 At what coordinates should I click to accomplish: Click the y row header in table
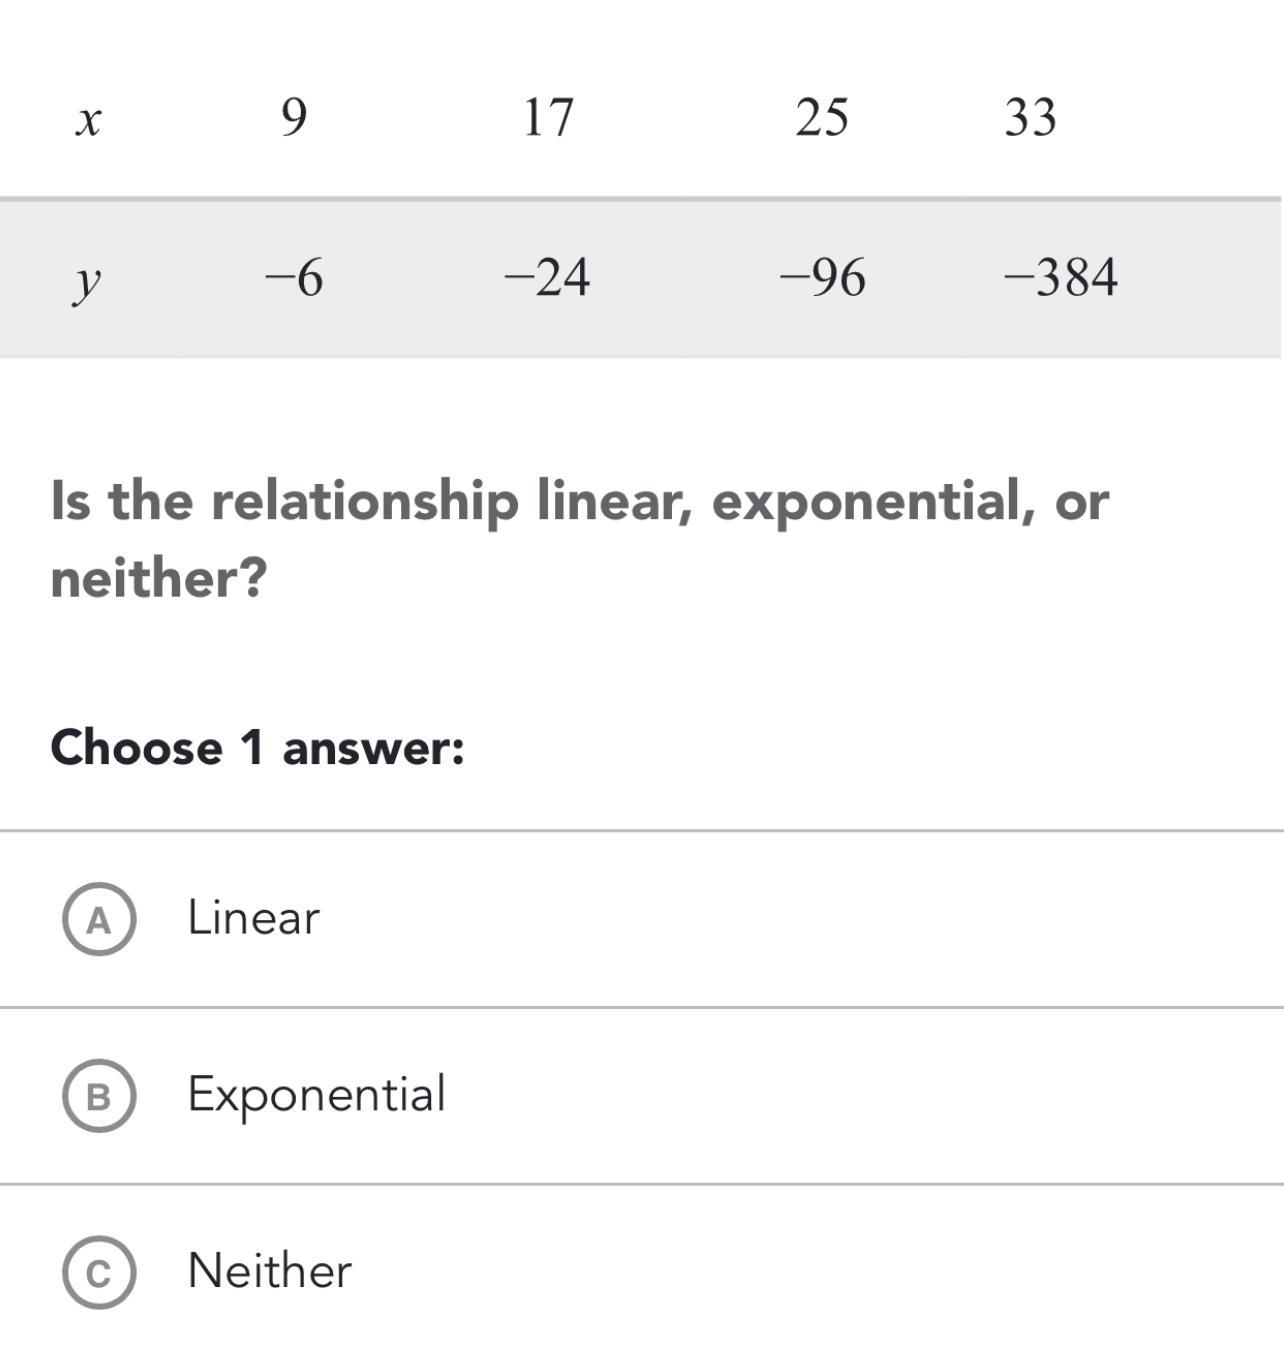point(88,280)
